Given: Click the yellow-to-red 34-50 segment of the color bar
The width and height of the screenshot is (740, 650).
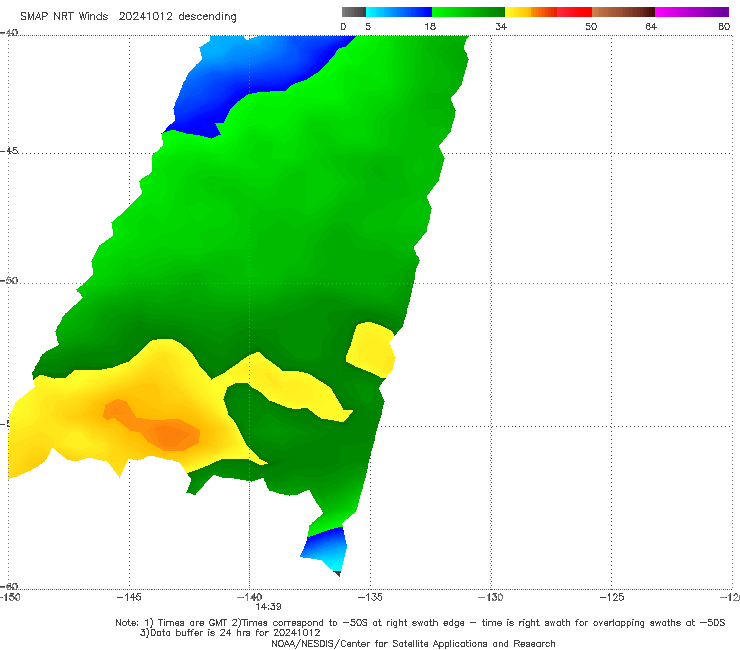Looking at the screenshot, I should pos(548,12).
